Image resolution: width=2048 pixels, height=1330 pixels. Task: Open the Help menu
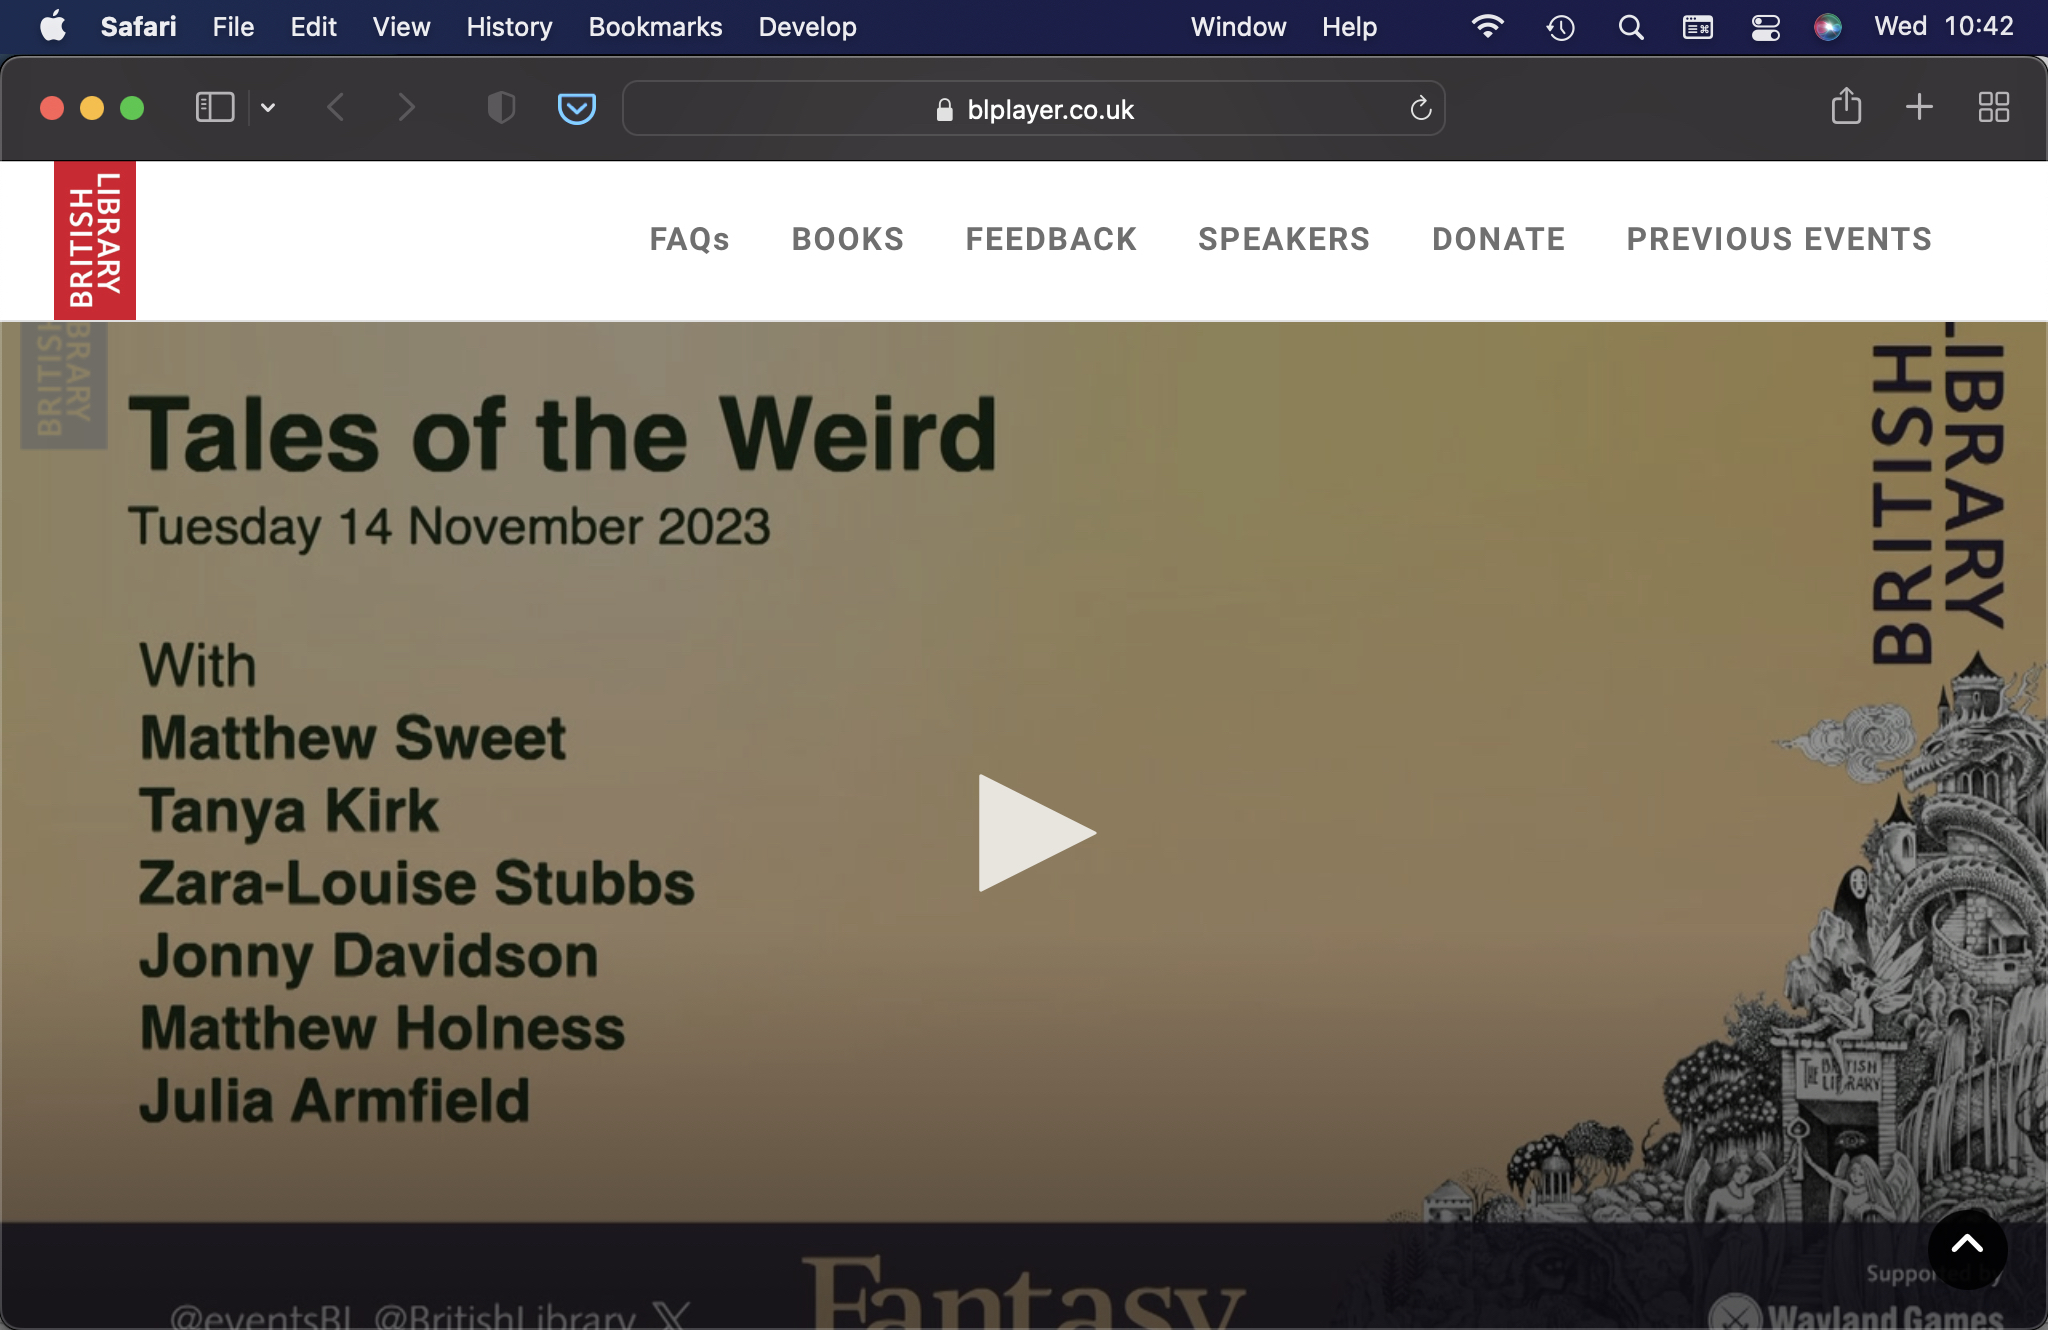pyautogui.click(x=1349, y=26)
